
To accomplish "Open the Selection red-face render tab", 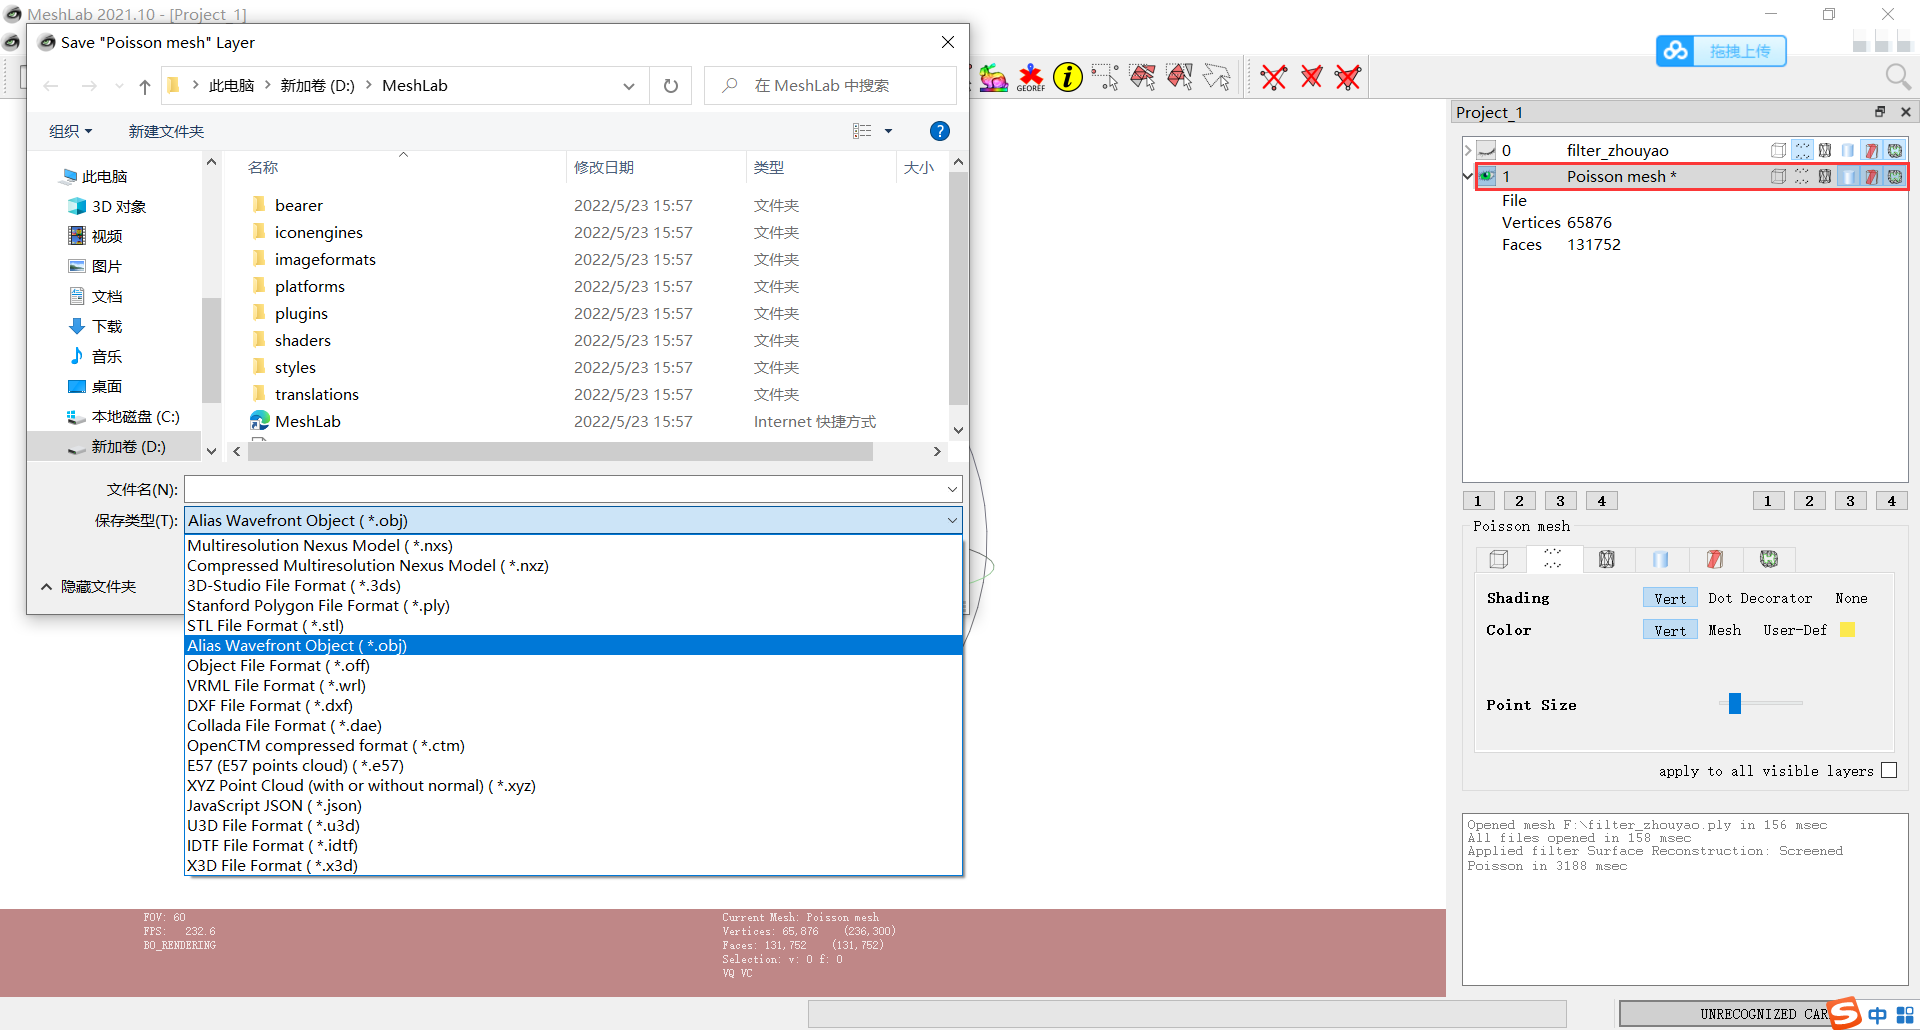I will 1715,559.
